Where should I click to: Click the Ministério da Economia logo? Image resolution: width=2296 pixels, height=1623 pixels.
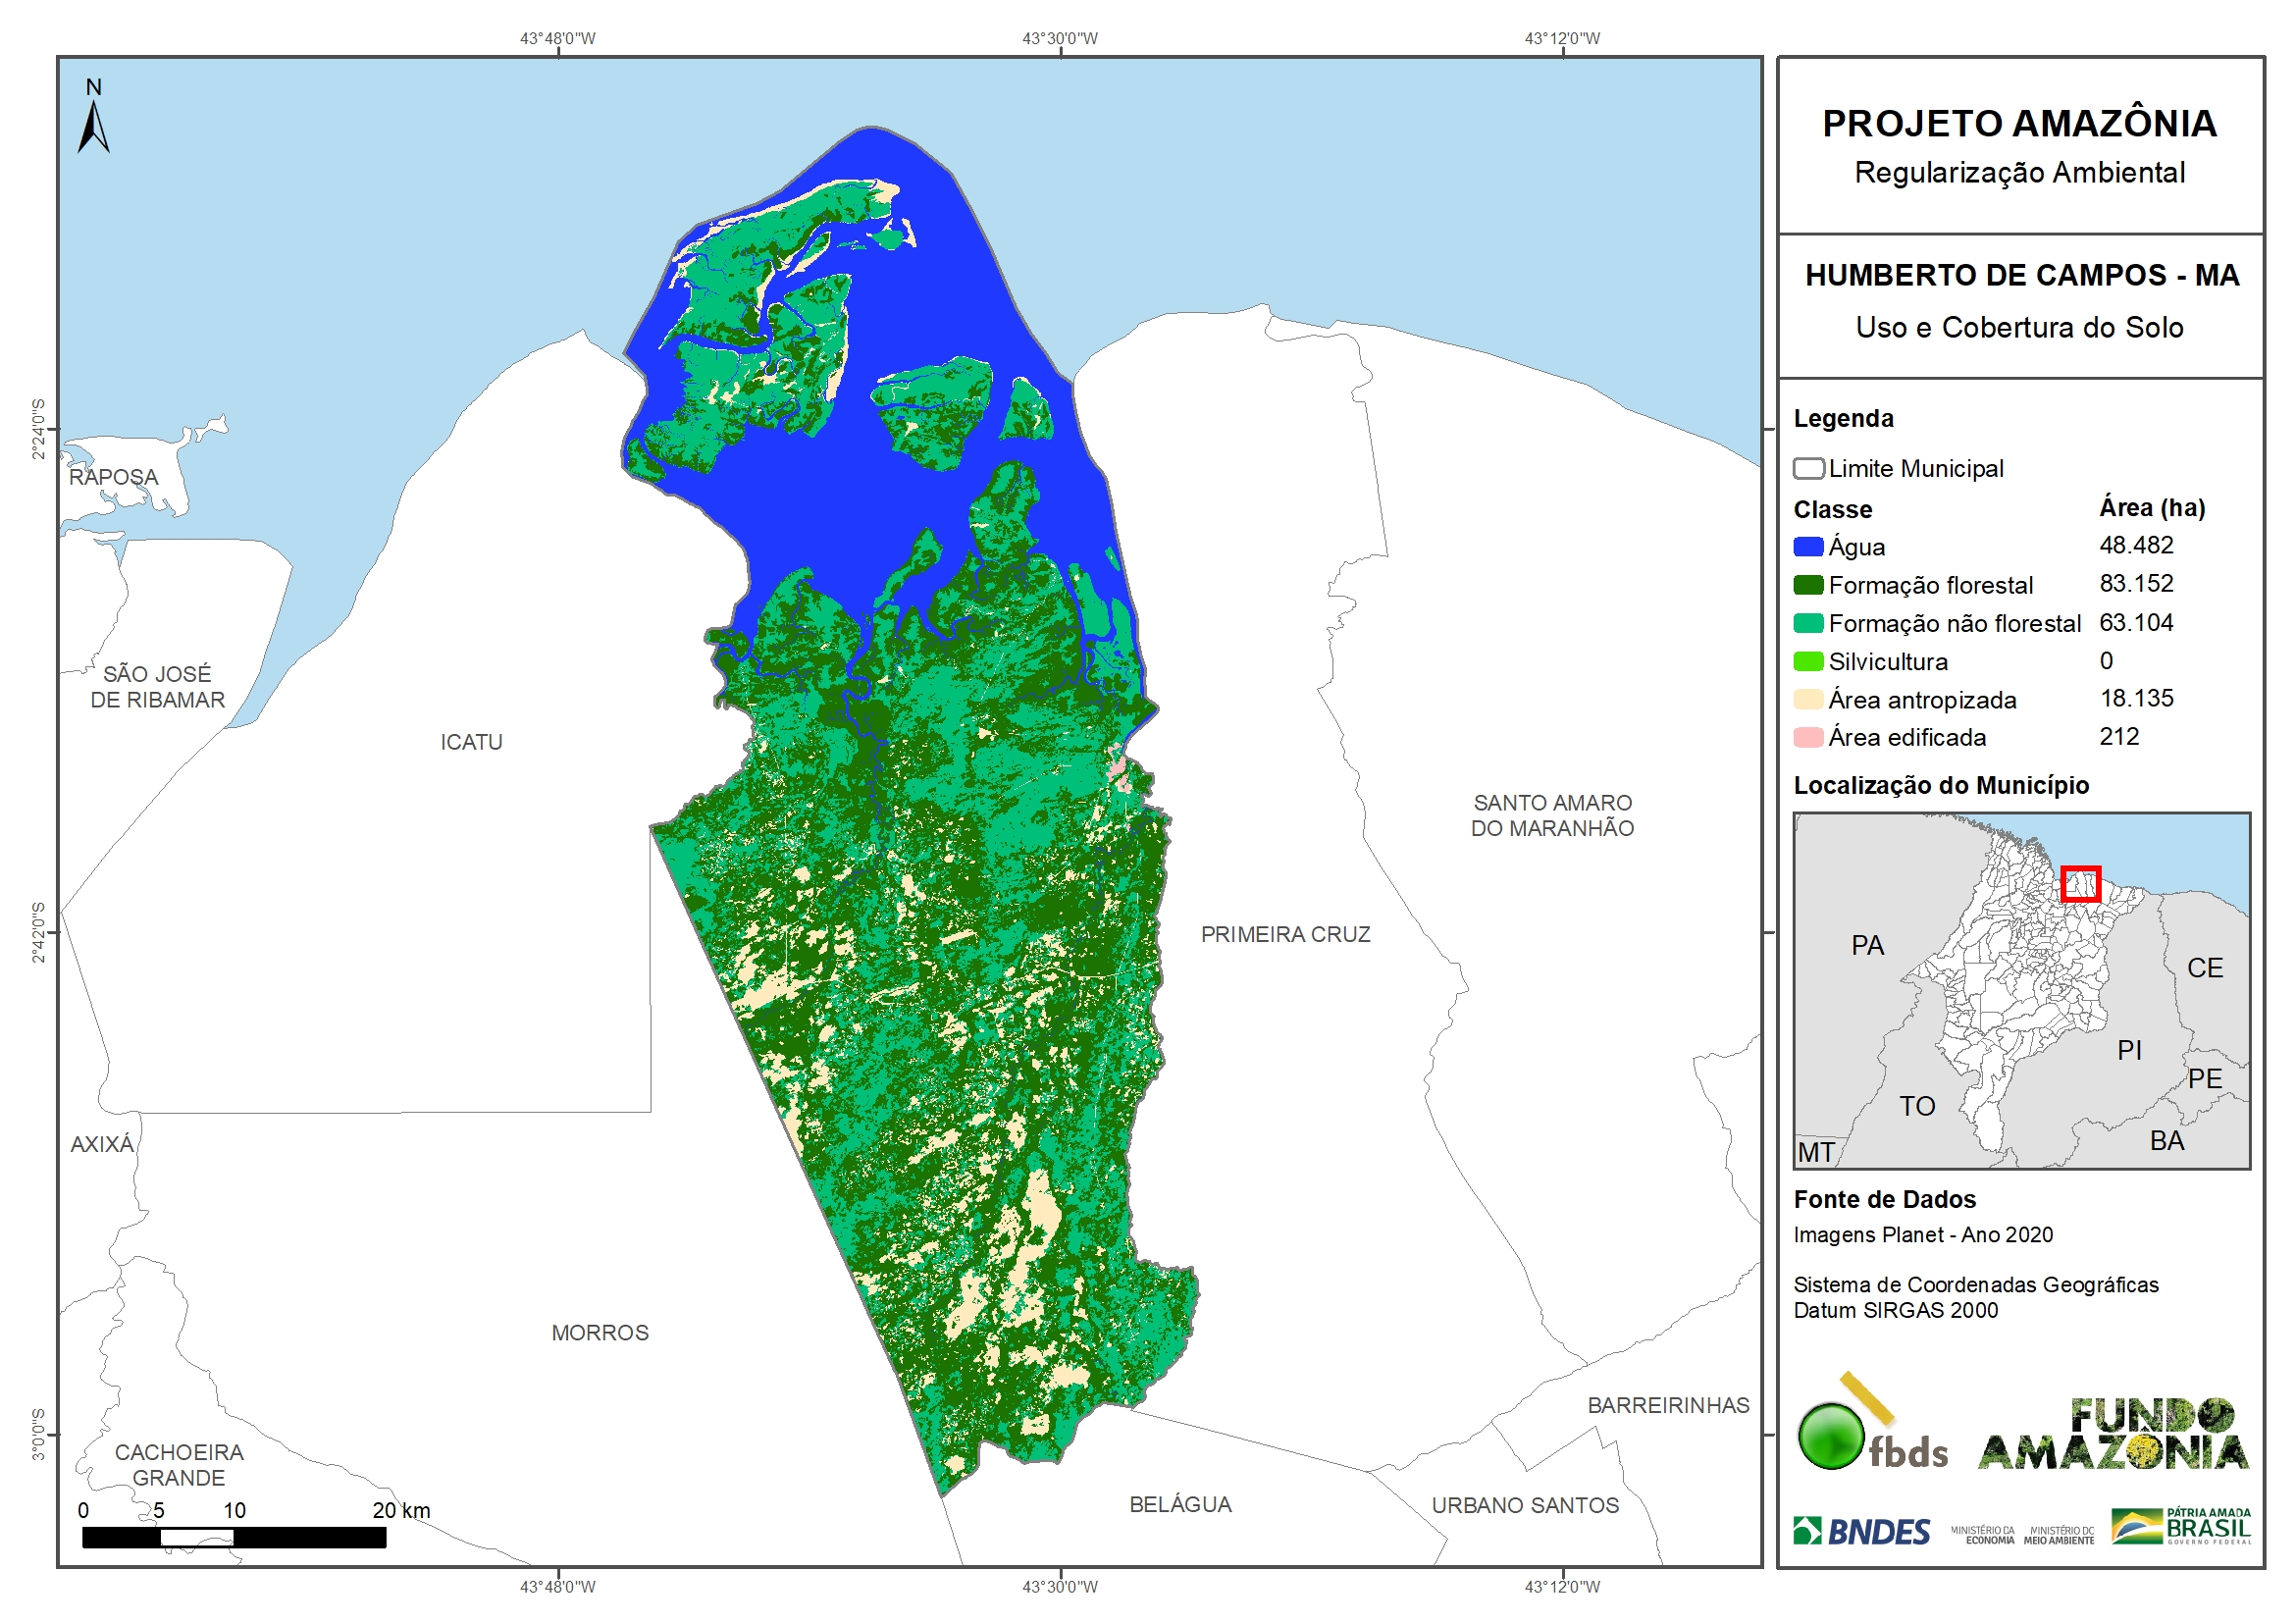[x=1981, y=1534]
